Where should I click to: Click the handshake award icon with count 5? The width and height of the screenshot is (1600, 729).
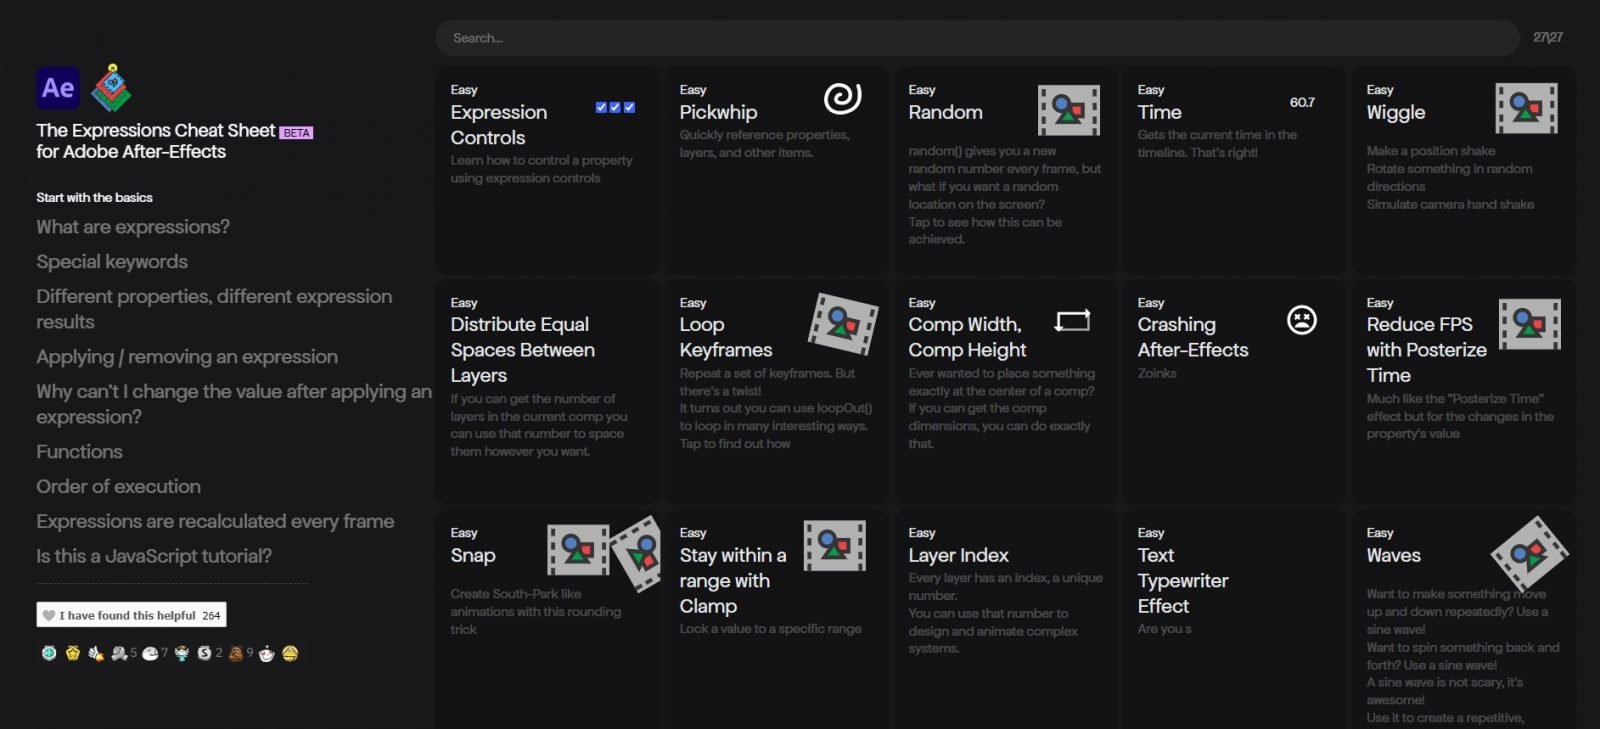120,653
